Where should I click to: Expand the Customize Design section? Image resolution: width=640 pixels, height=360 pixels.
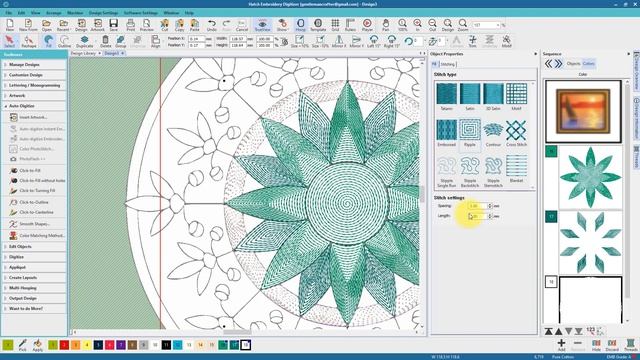[34, 75]
